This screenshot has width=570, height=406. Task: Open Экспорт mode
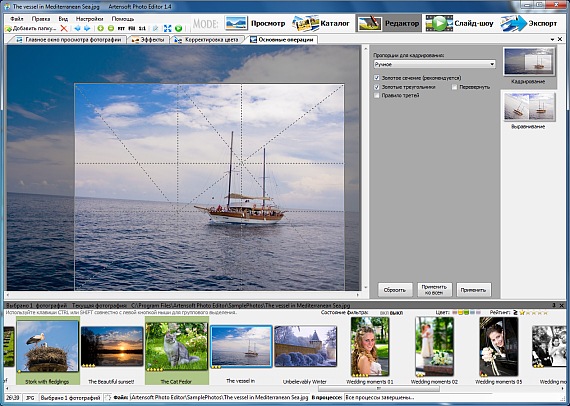click(529, 23)
